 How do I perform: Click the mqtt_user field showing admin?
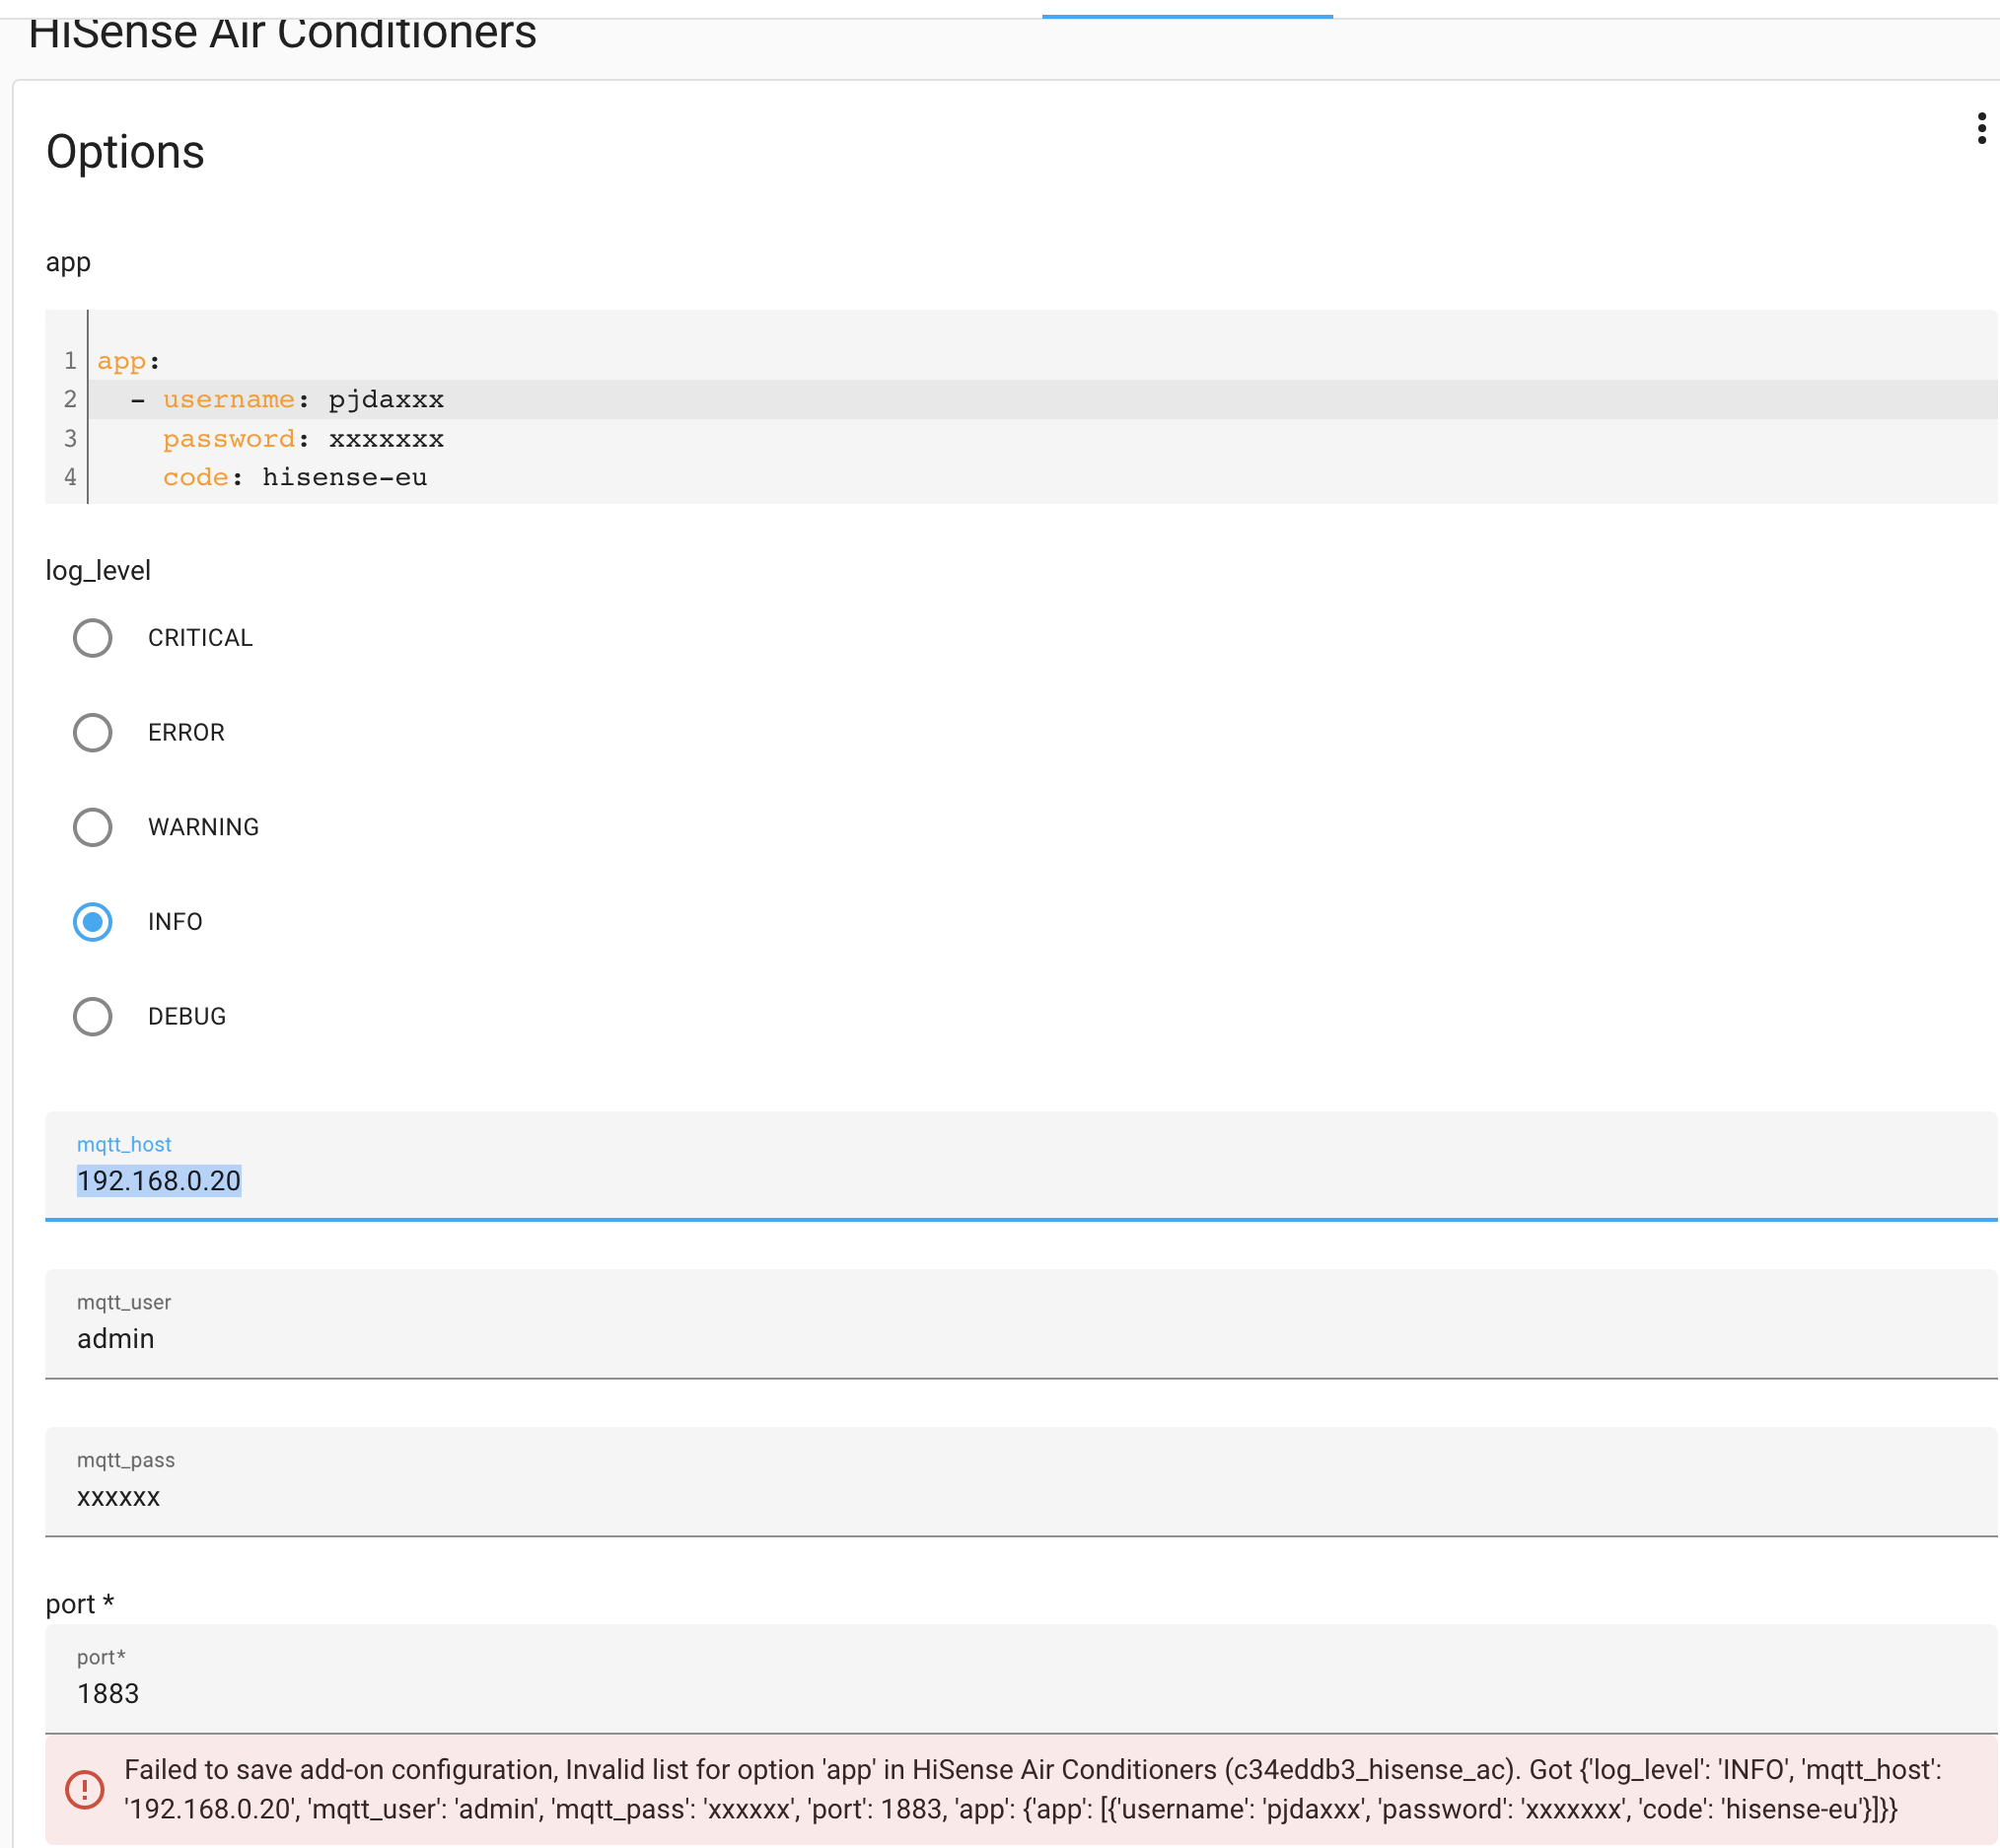coord(500,1338)
